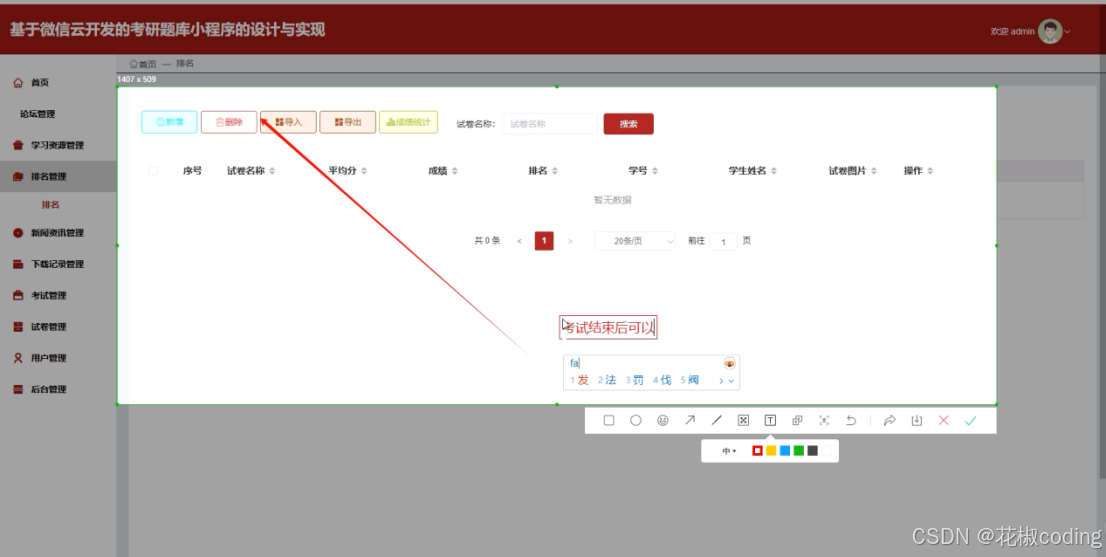
Task: Expand 新闻资讯管理 sidebar menu
Action: [58, 233]
